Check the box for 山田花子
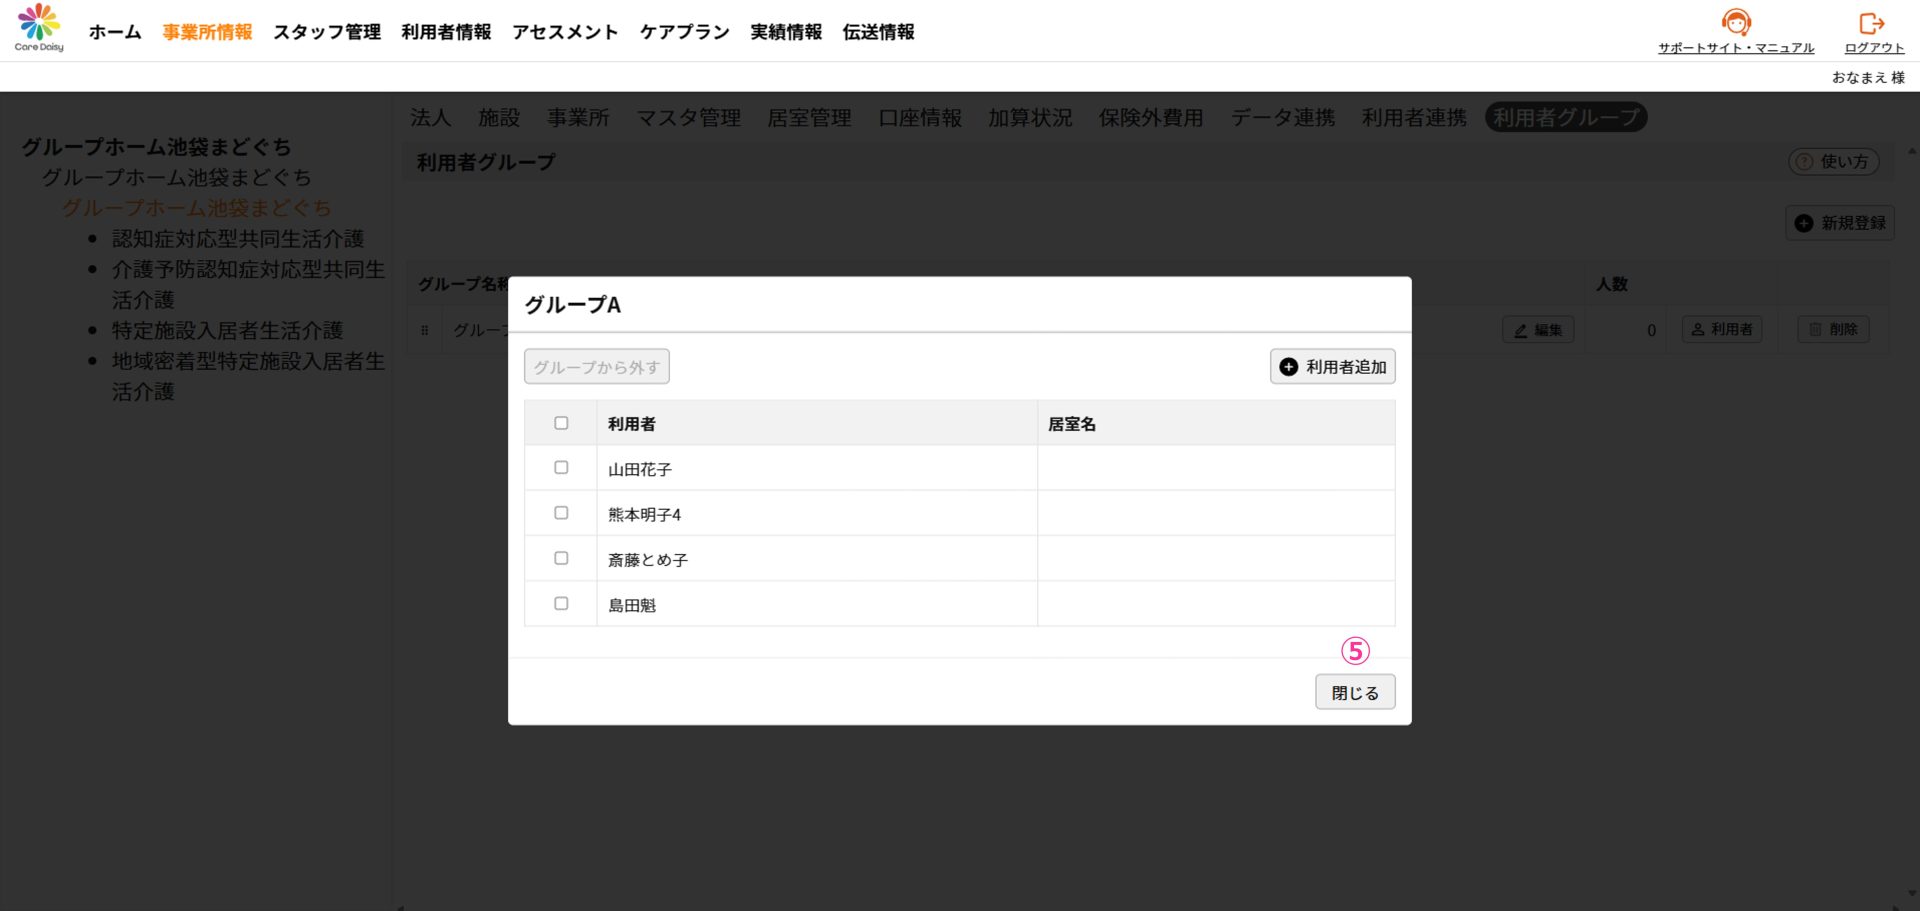This screenshot has height=911, width=1920. [x=561, y=468]
